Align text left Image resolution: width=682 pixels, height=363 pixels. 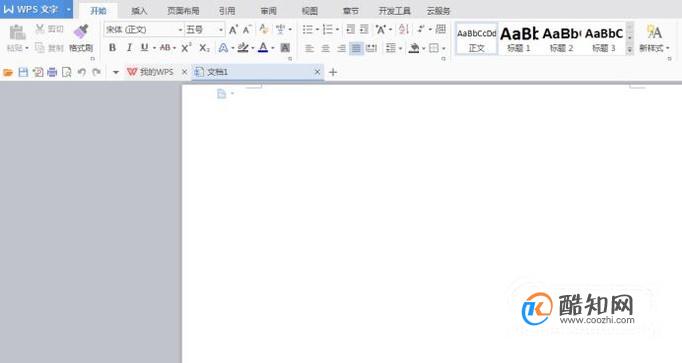[x=309, y=48]
